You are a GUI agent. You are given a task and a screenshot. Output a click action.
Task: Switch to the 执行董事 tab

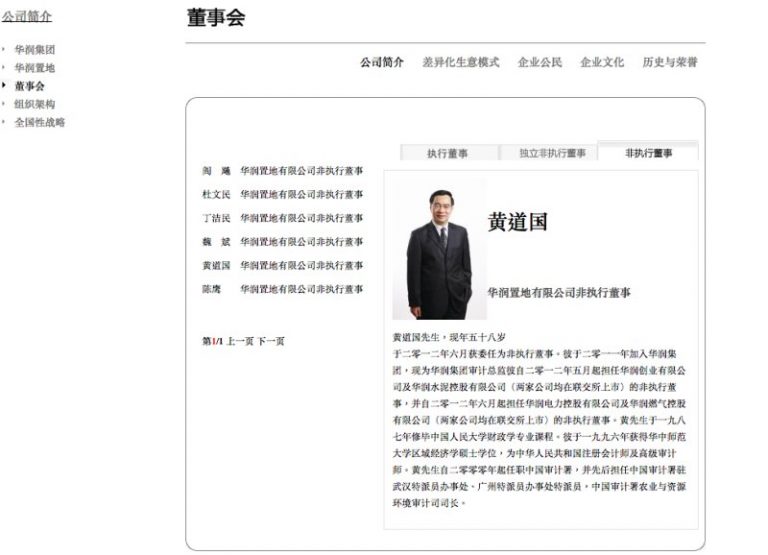(449, 153)
